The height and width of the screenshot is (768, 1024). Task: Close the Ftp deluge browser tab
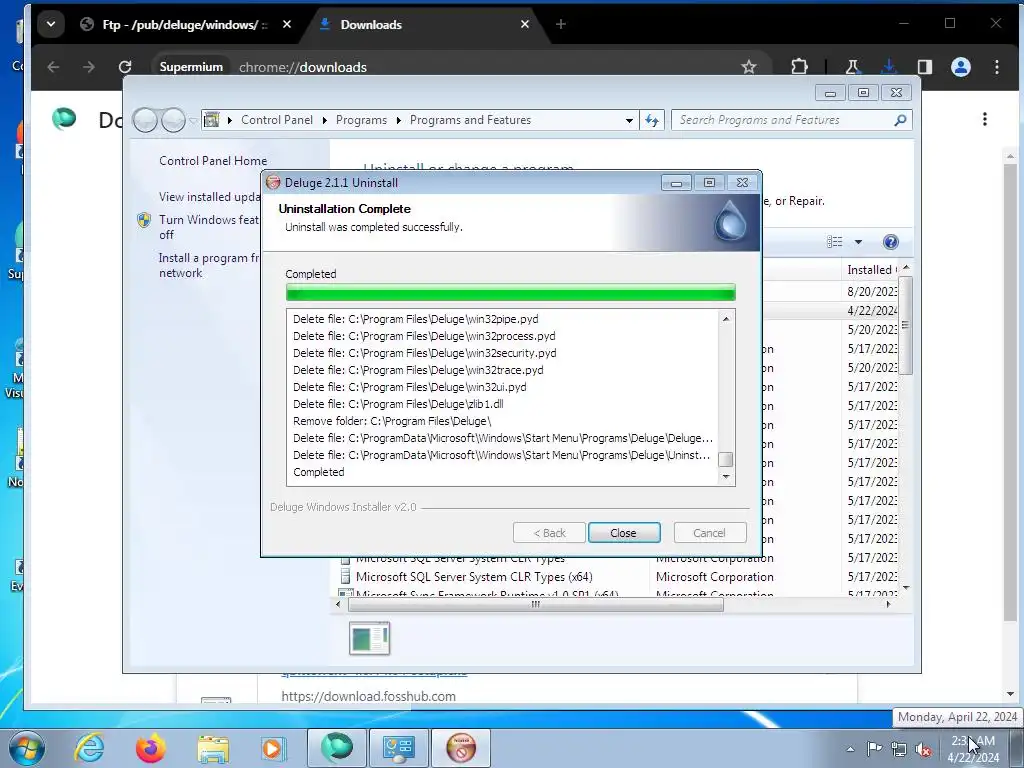click(287, 25)
